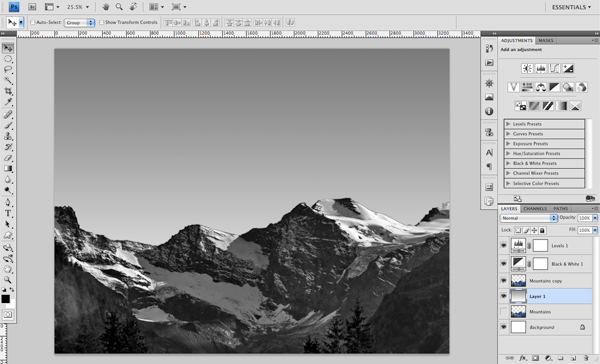This screenshot has width=600, height=364.
Task: Select the Eraser tool
Action: (x=8, y=158)
